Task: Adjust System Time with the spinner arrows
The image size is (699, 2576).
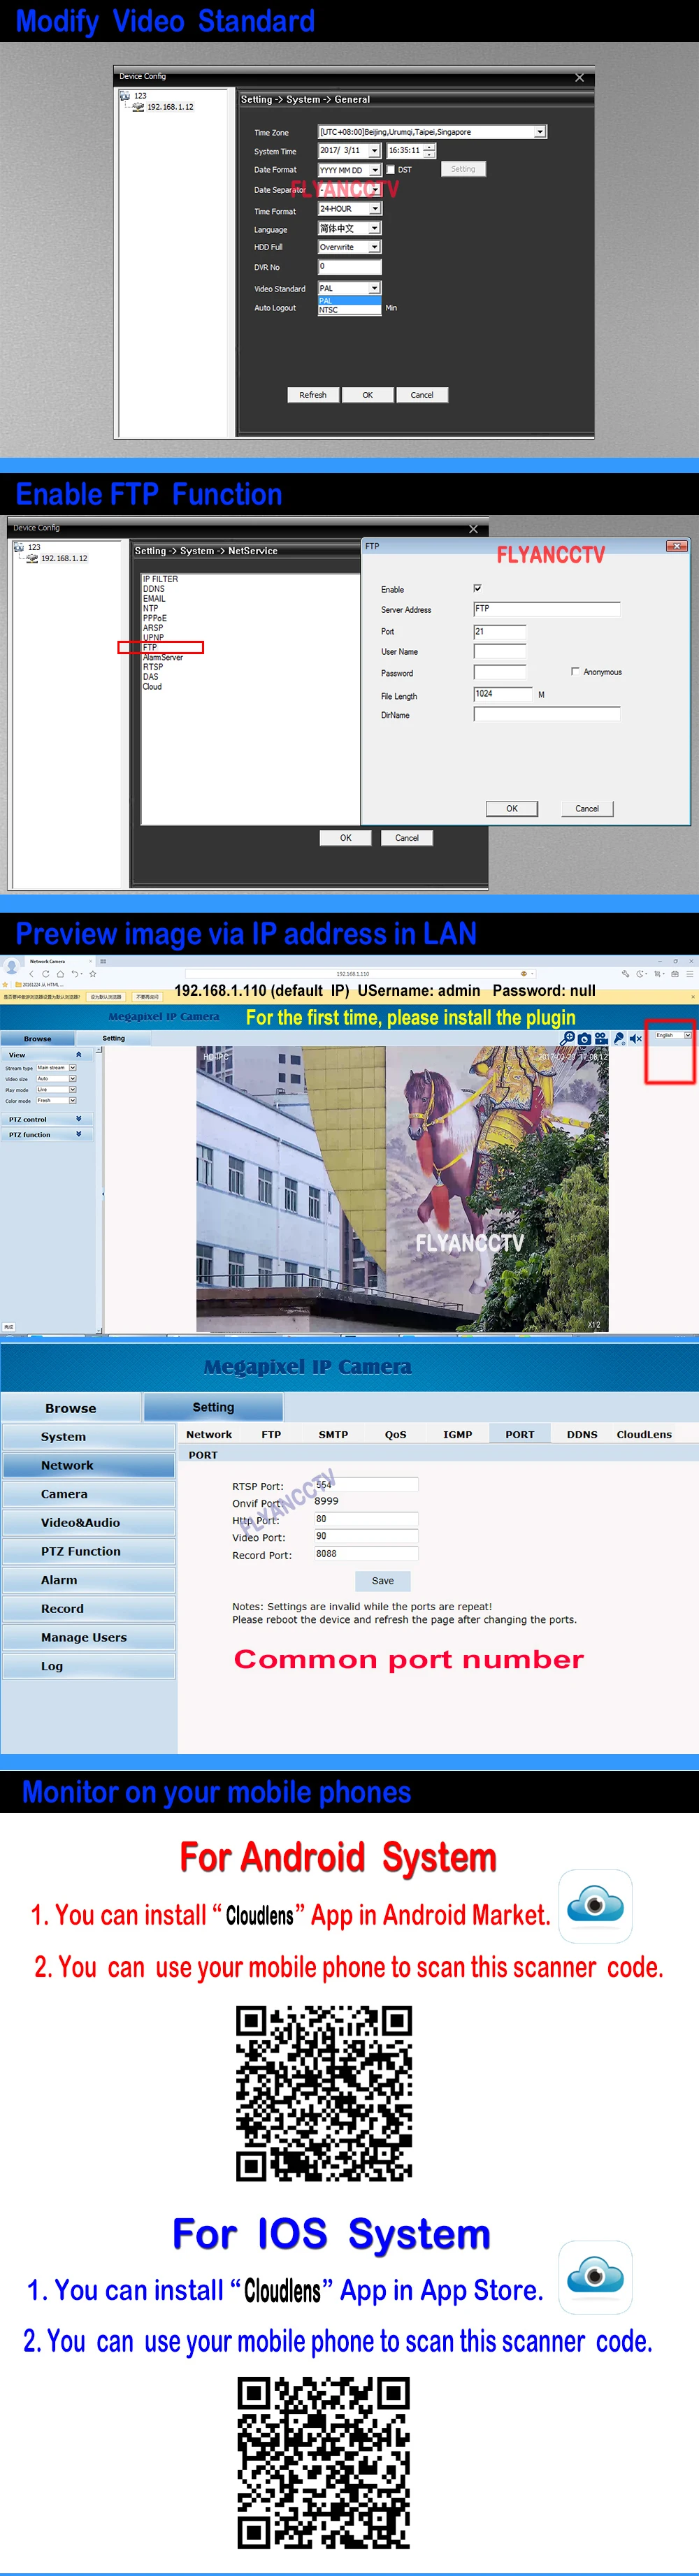Action: pyautogui.click(x=430, y=151)
